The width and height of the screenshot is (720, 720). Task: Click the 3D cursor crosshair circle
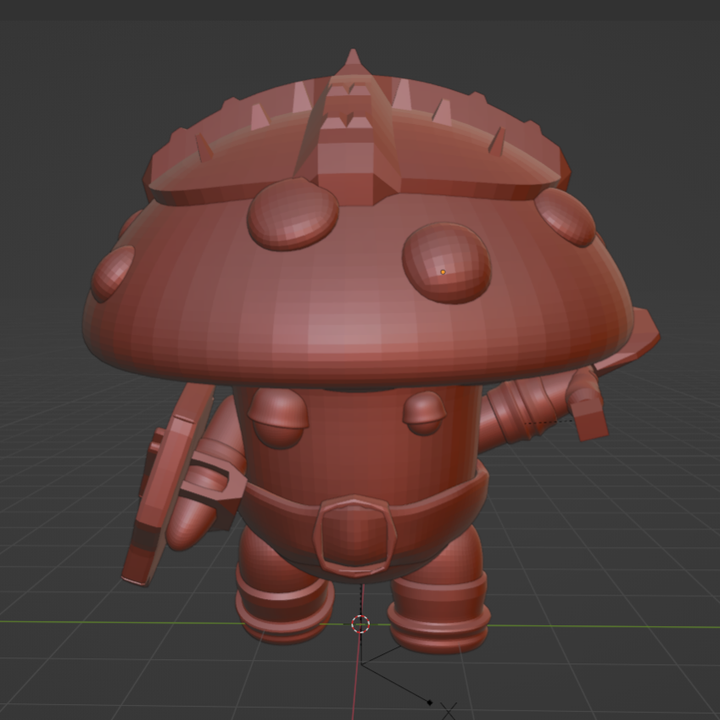click(x=361, y=624)
